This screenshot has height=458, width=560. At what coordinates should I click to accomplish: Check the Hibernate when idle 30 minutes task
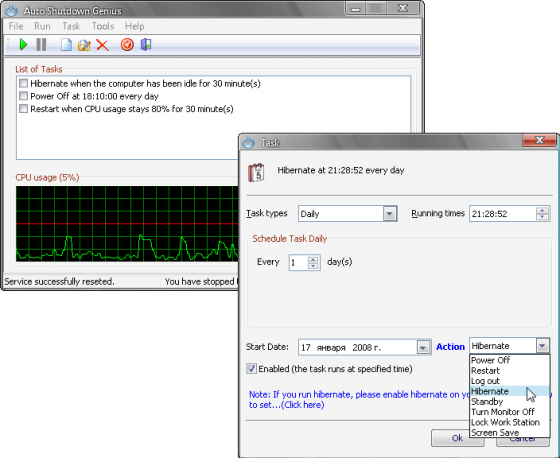pyautogui.click(x=23, y=84)
